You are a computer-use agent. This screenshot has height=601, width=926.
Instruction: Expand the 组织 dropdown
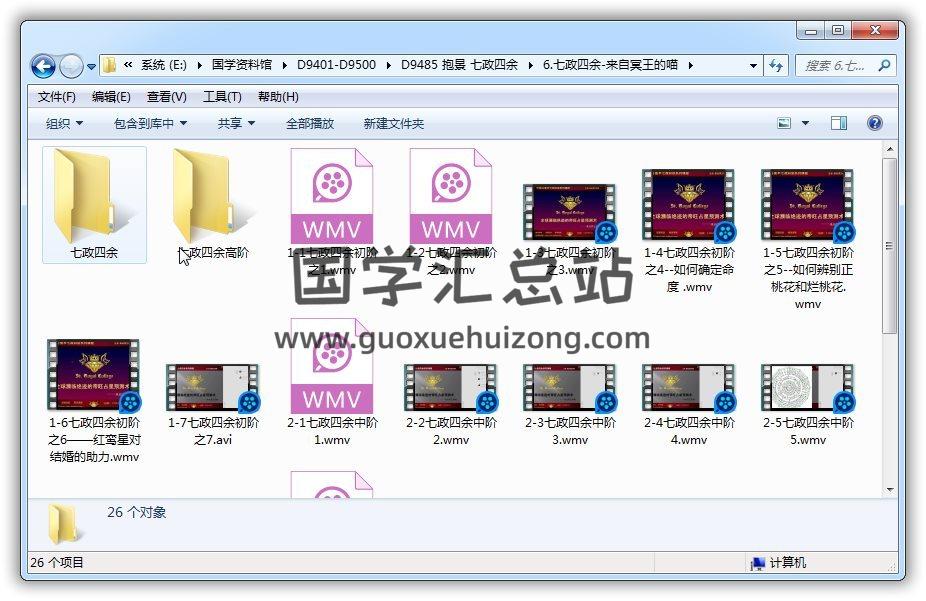pos(64,123)
